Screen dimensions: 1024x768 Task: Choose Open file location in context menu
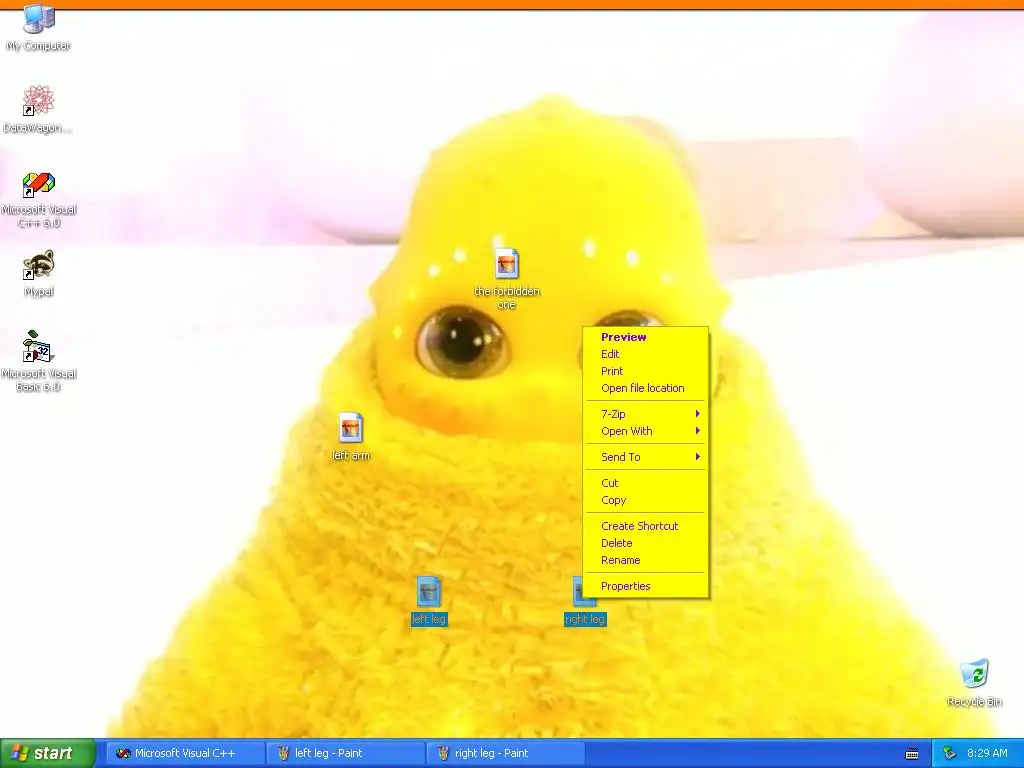pyautogui.click(x=645, y=388)
